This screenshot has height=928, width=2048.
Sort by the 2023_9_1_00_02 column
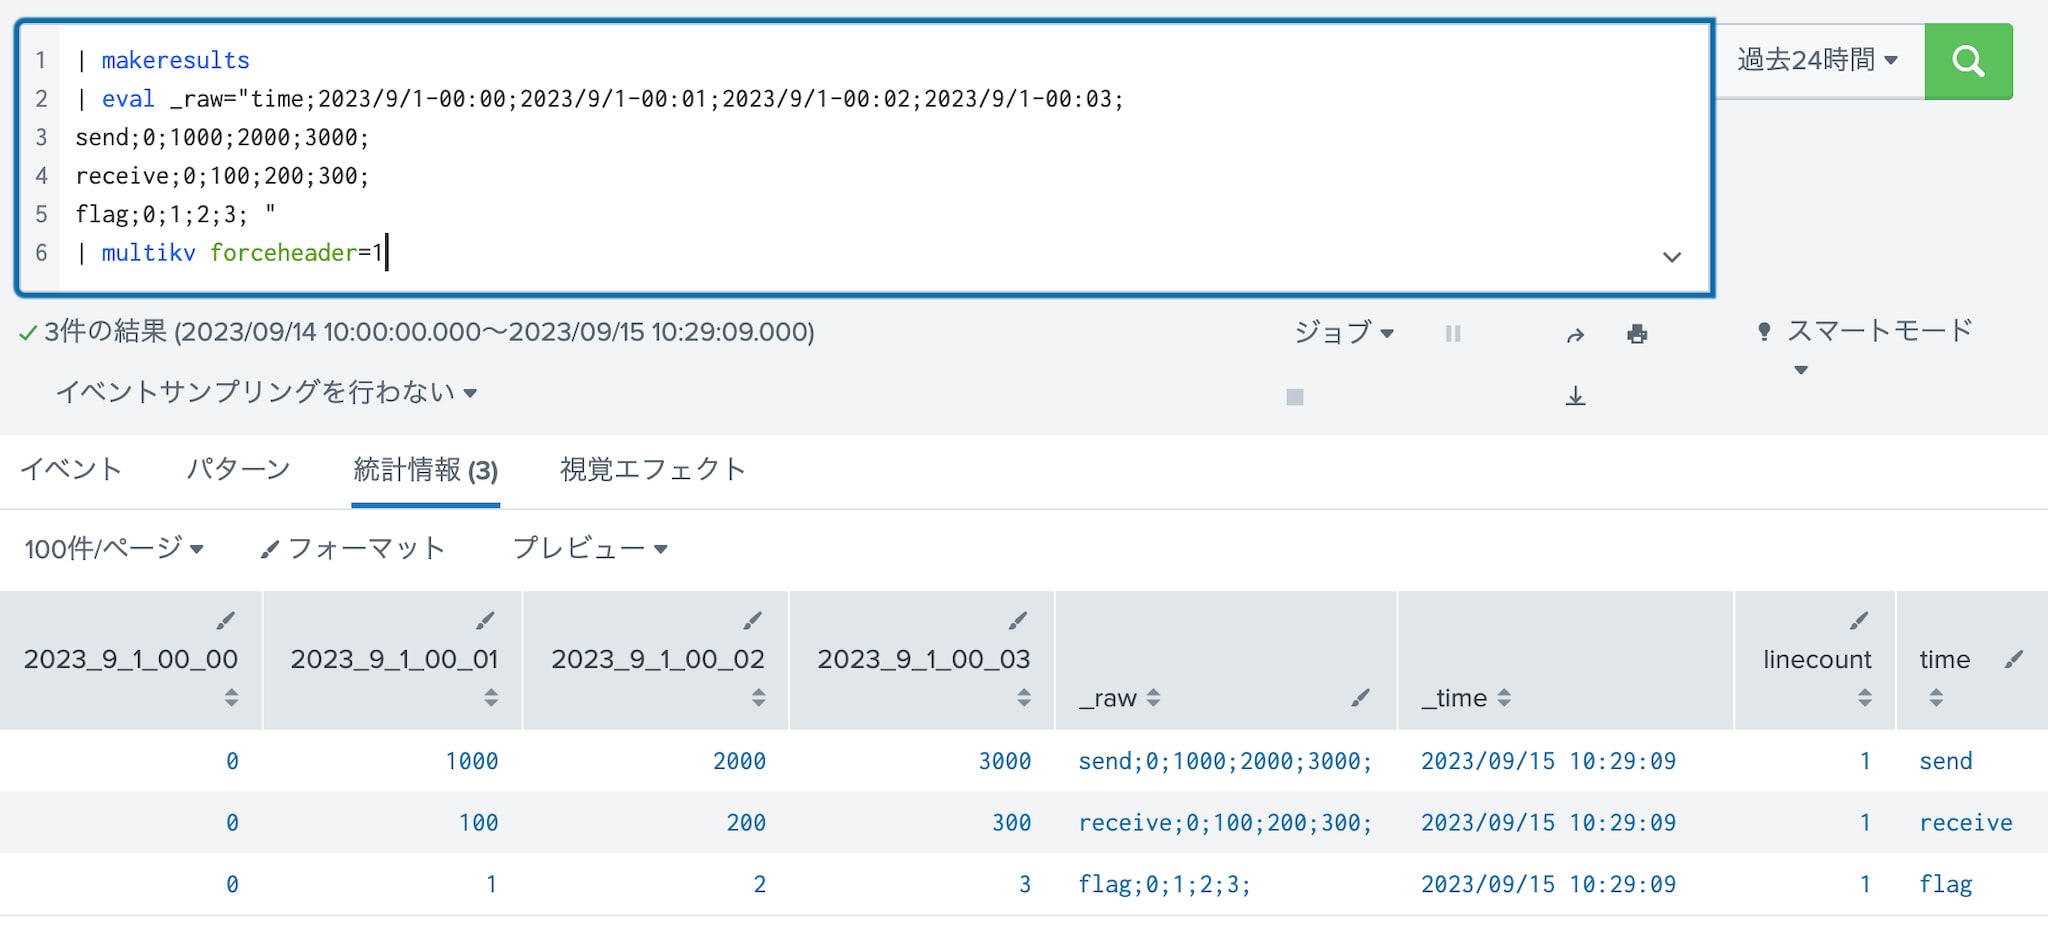[x=758, y=697]
